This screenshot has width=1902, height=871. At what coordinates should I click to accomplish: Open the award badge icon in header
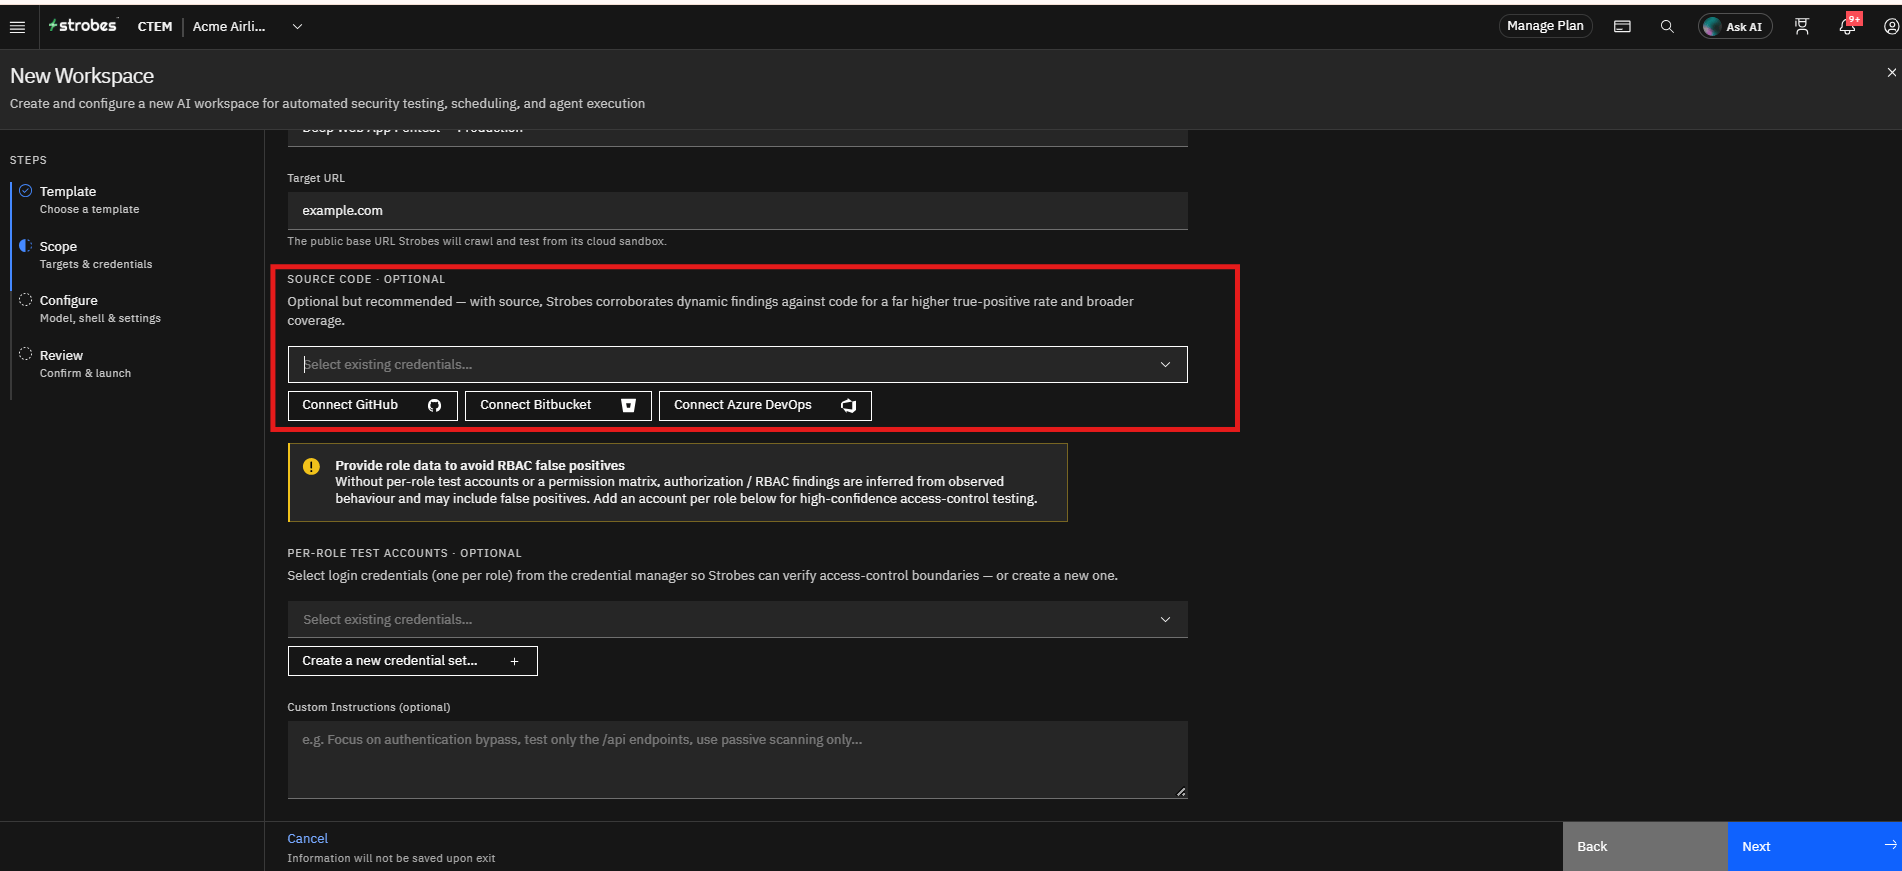tap(1802, 27)
